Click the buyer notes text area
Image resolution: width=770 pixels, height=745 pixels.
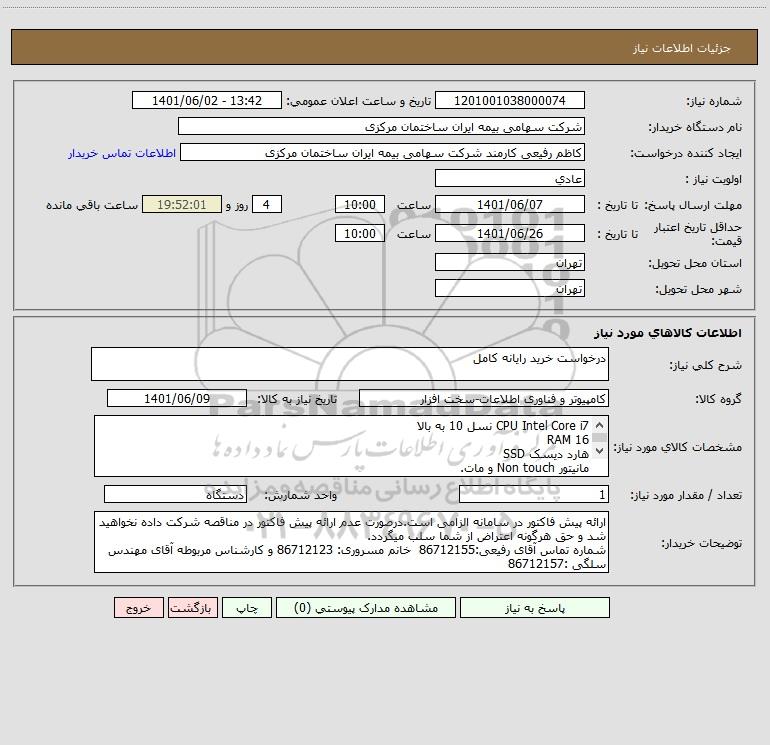351,542
